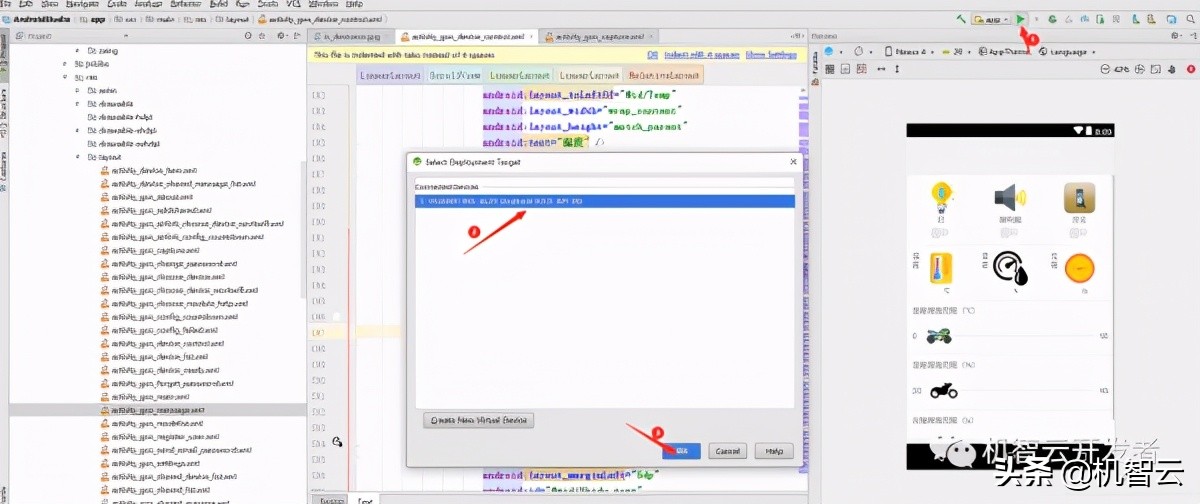
Task: Click the speaker icon in phone preview
Action: click(1009, 197)
